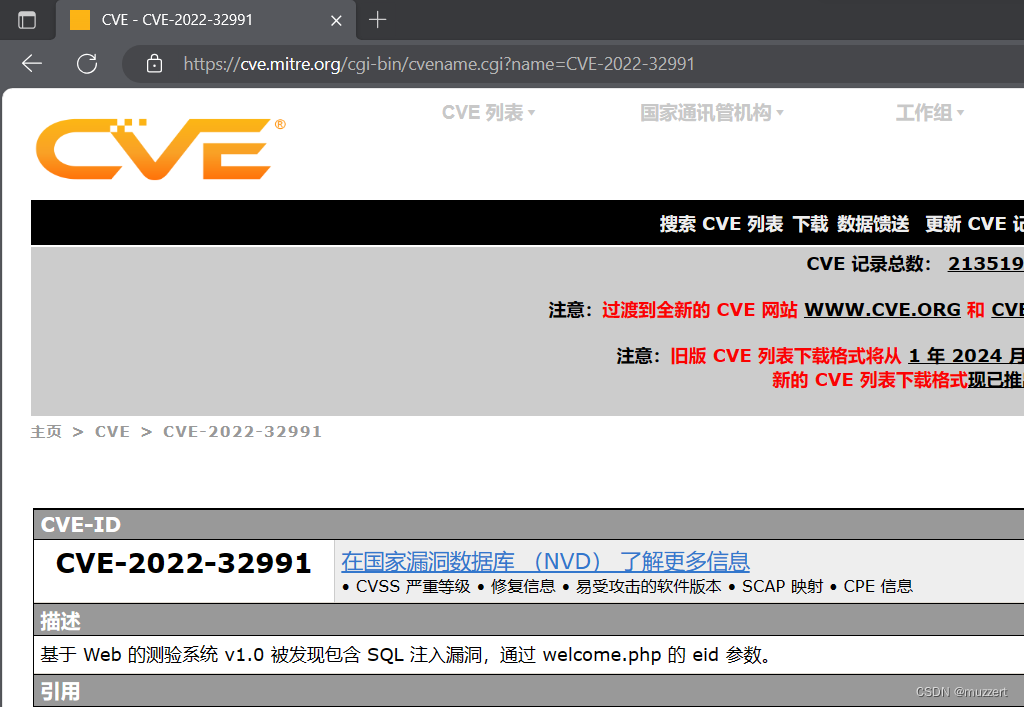
Task: Open the browser tab overview icon
Action: (x=27, y=20)
